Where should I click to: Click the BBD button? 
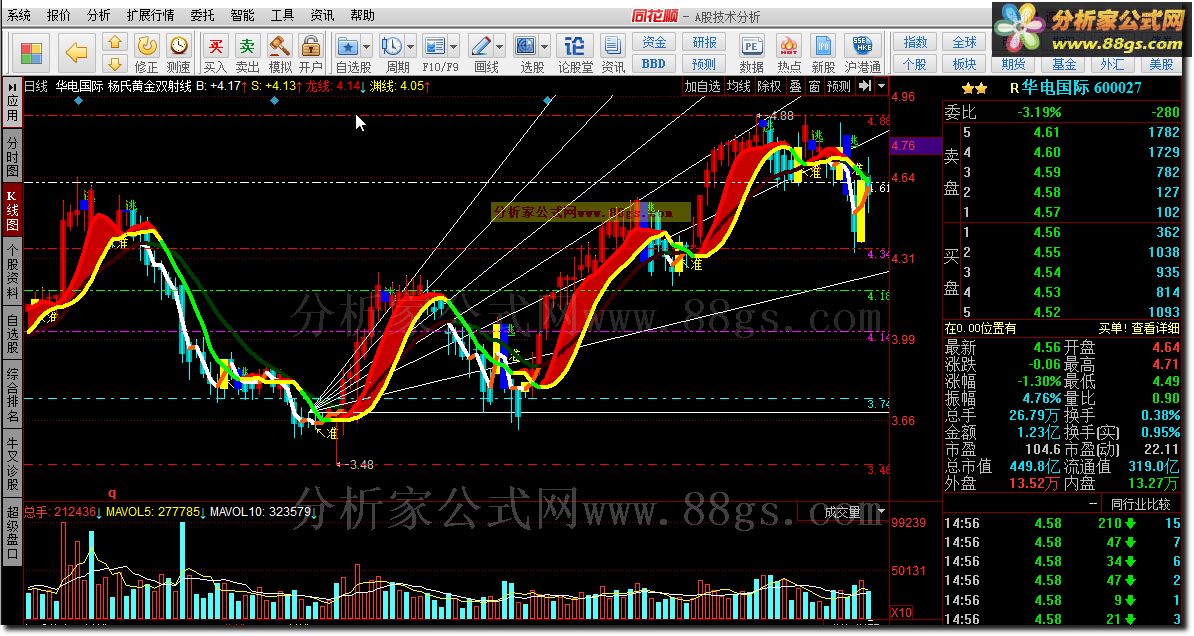point(654,64)
